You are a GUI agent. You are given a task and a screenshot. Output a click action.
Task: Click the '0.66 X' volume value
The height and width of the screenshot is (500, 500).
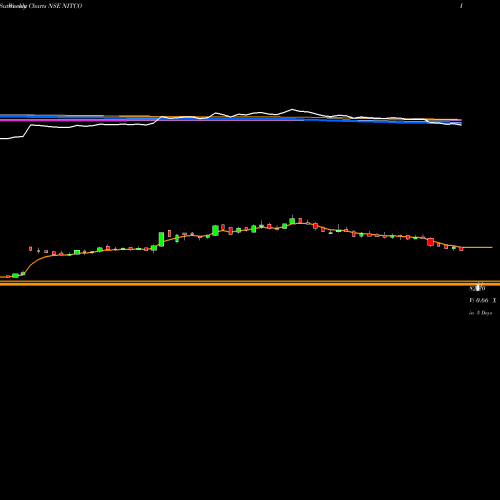tap(486, 301)
